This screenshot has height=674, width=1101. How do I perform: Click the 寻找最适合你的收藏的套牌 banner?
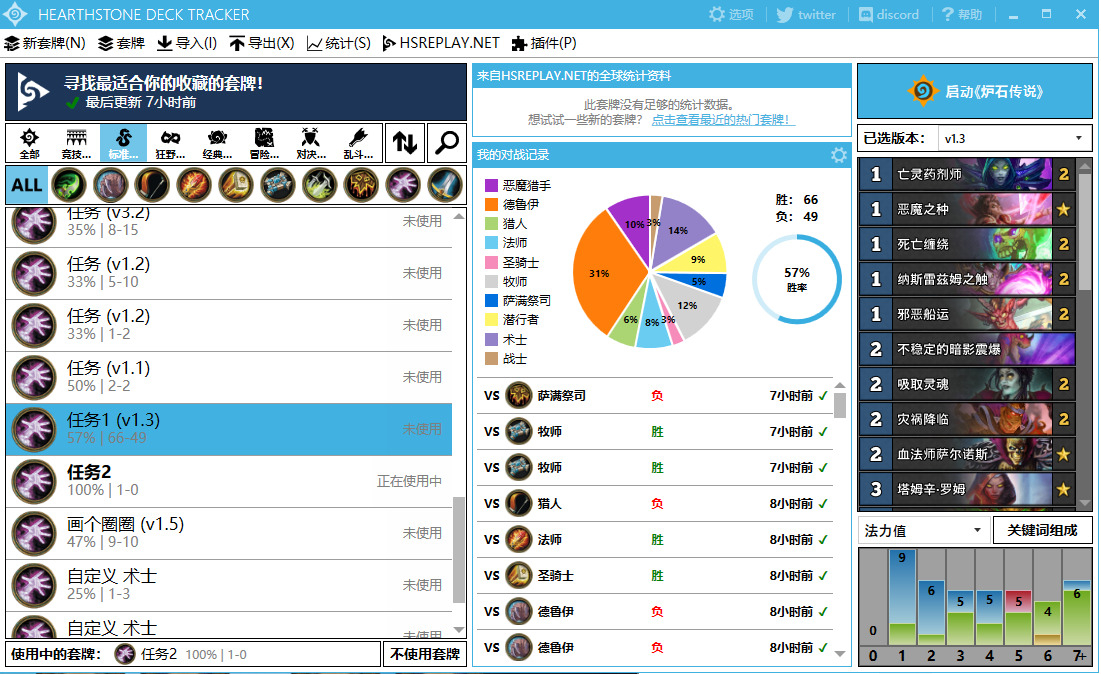[x=236, y=92]
